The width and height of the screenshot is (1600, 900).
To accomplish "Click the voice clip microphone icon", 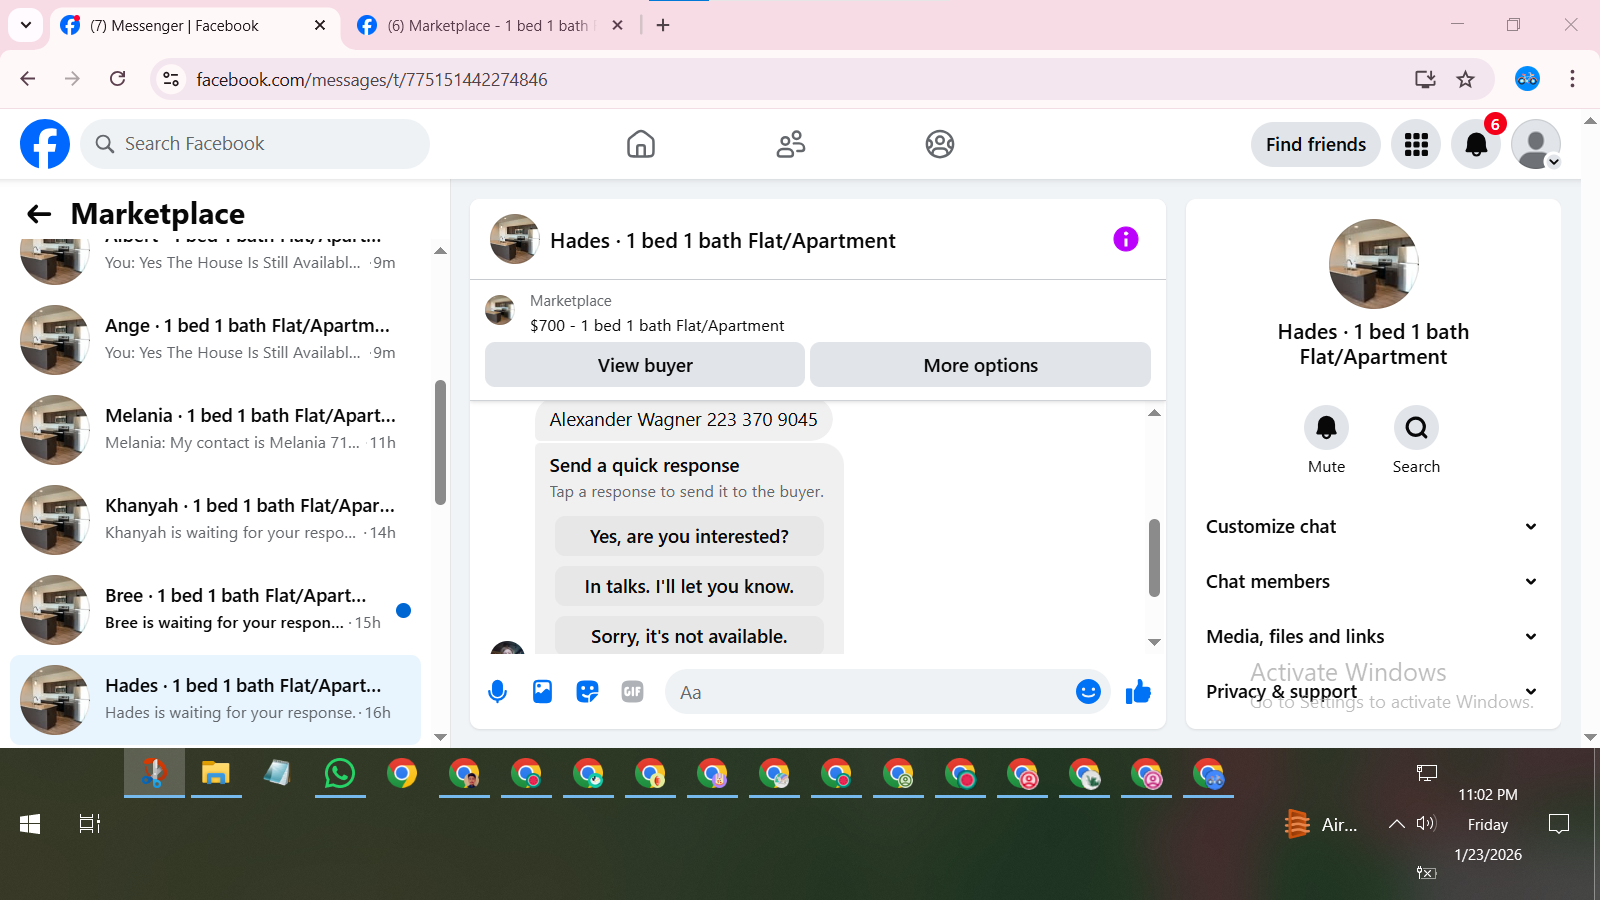I will tap(497, 692).
